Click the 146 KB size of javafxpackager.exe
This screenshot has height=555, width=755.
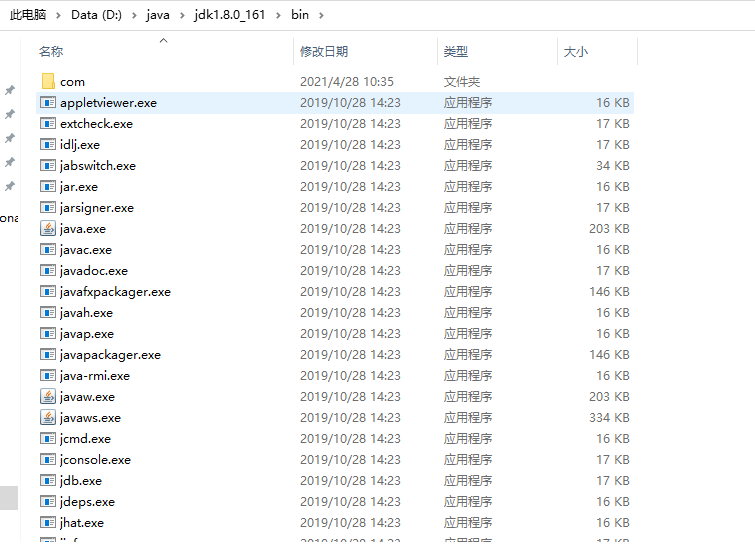click(609, 292)
